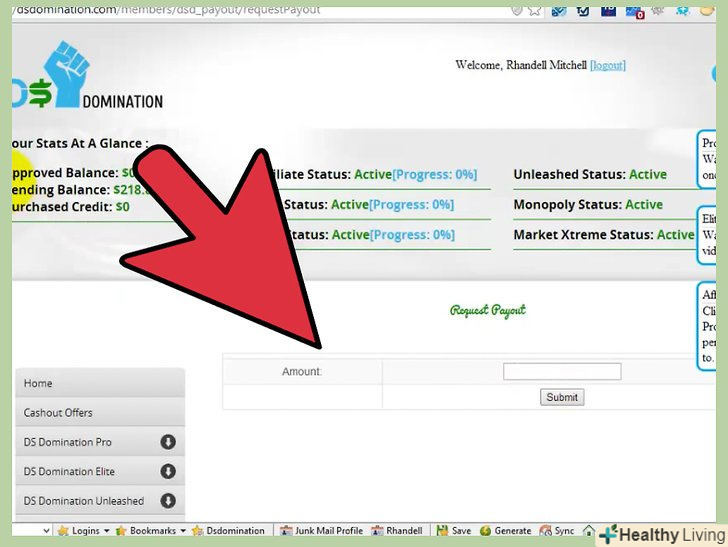This screenshot has width=728, height=547.
Task: Select the Junk Mail Profile identity
Action: pos(321,530)
